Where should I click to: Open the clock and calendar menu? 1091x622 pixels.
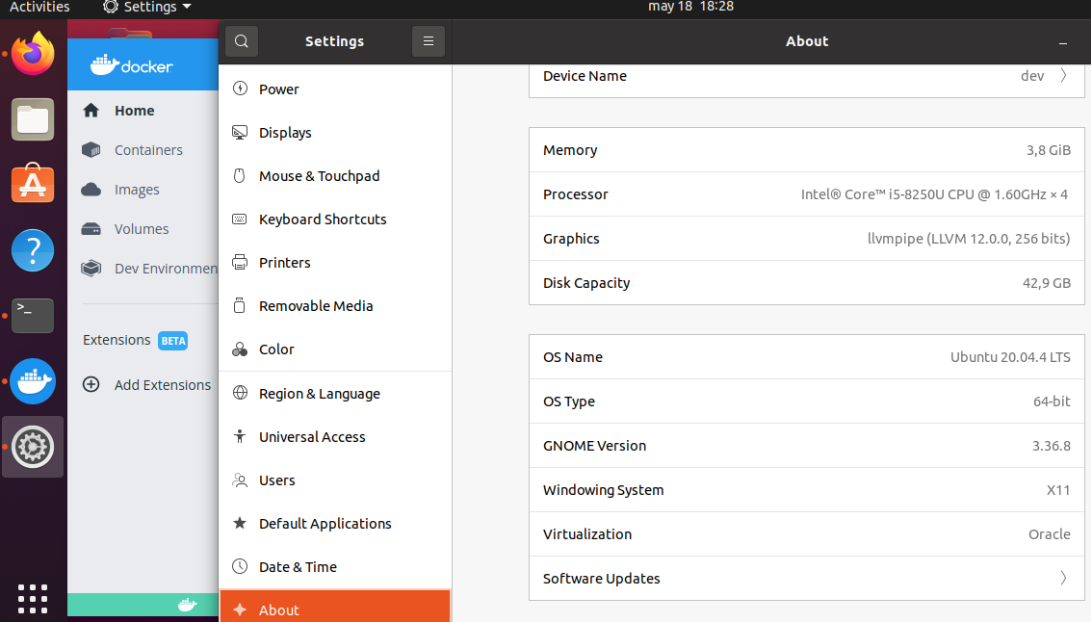[691, 7]
